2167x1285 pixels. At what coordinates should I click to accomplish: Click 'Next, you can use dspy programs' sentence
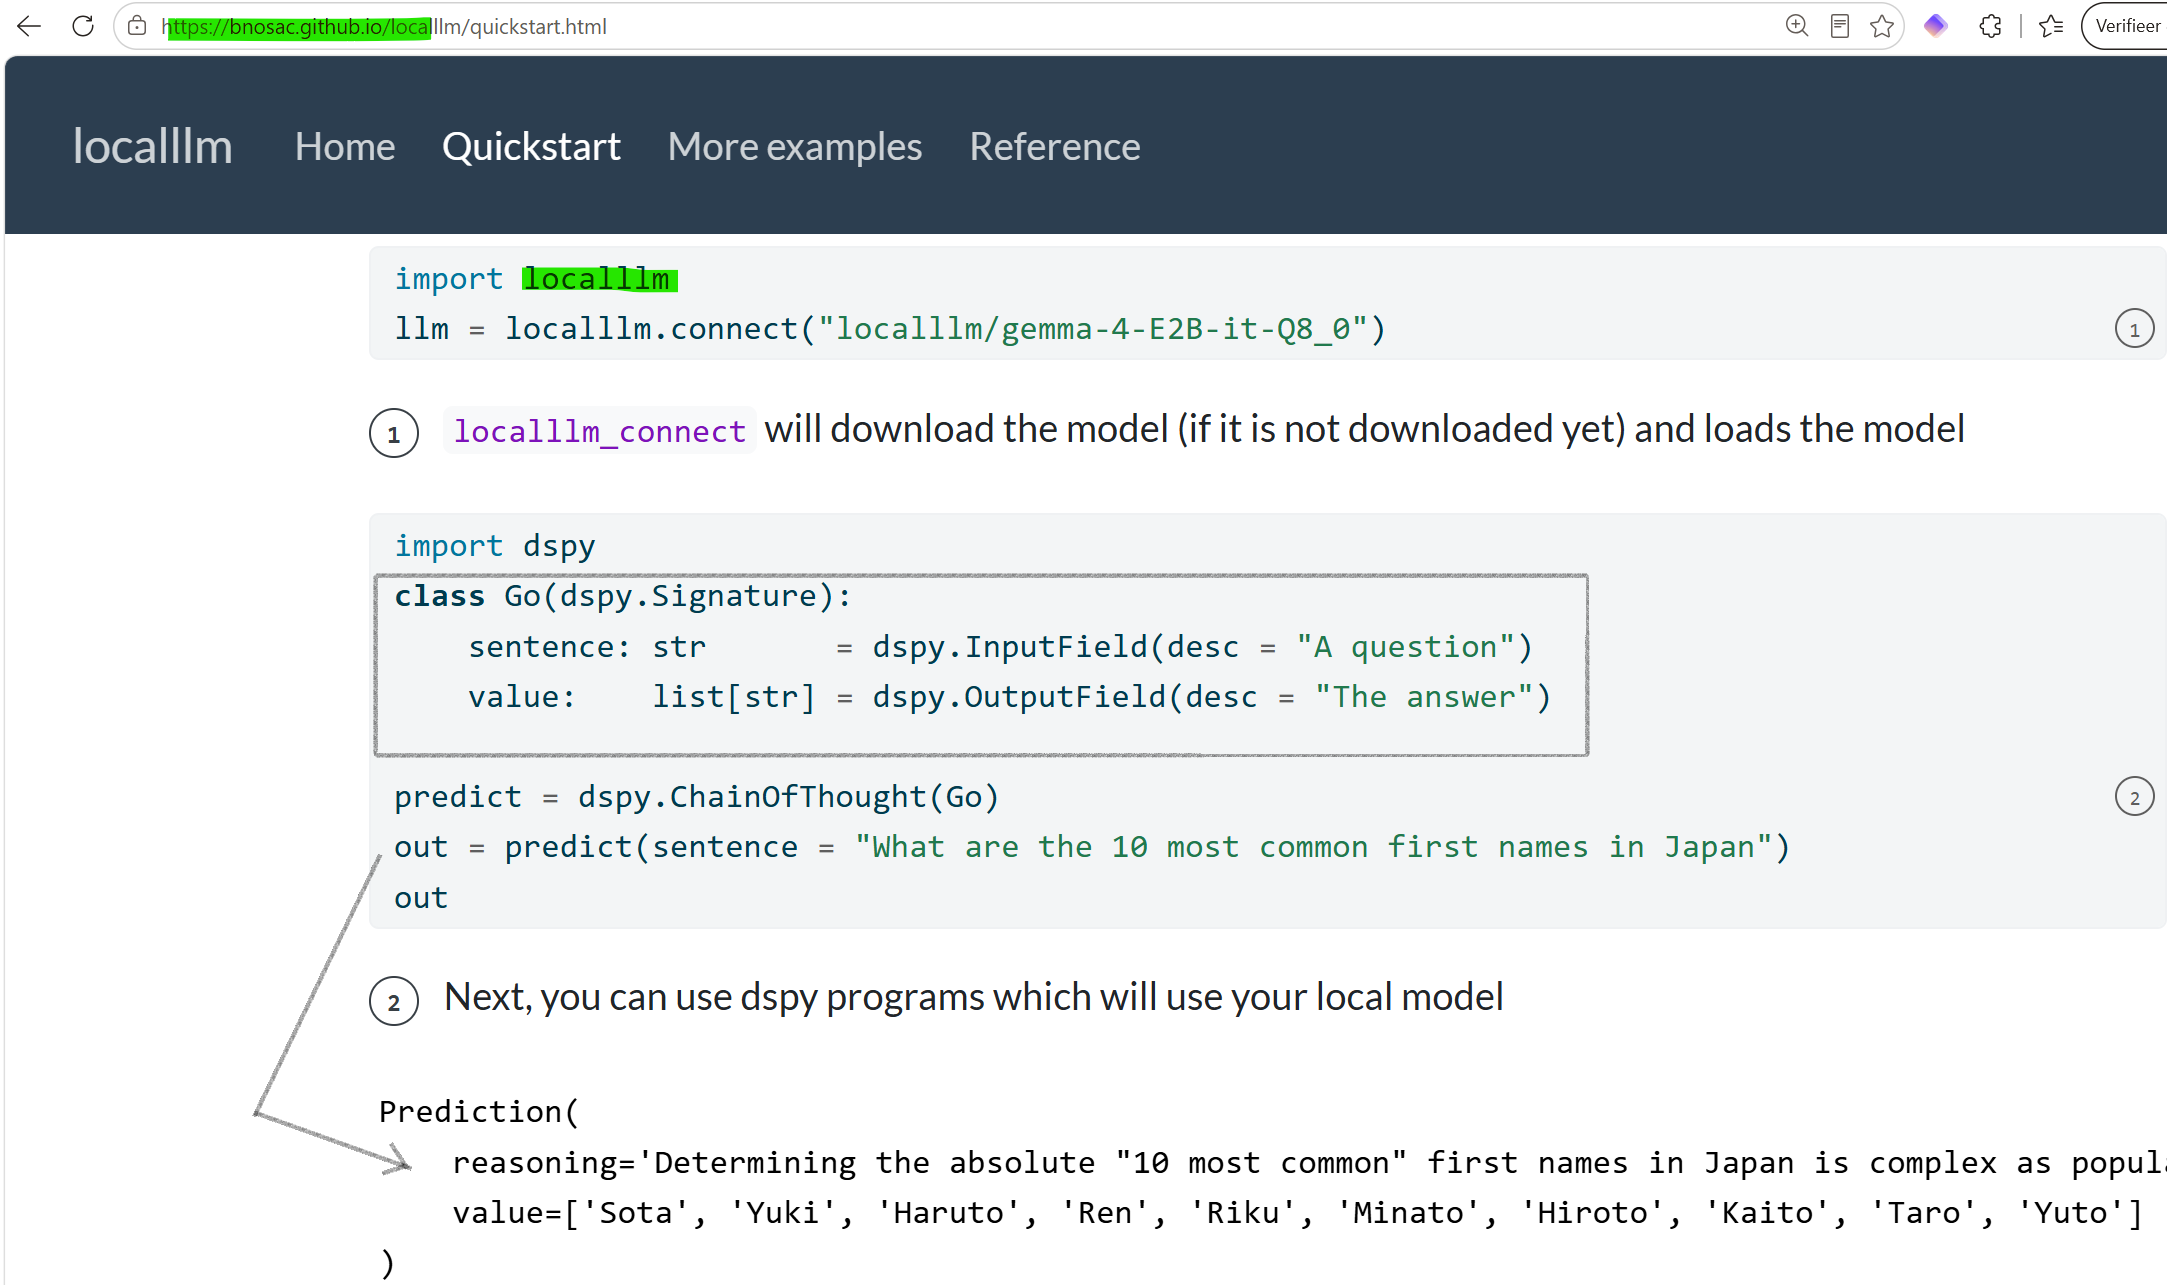973,997
